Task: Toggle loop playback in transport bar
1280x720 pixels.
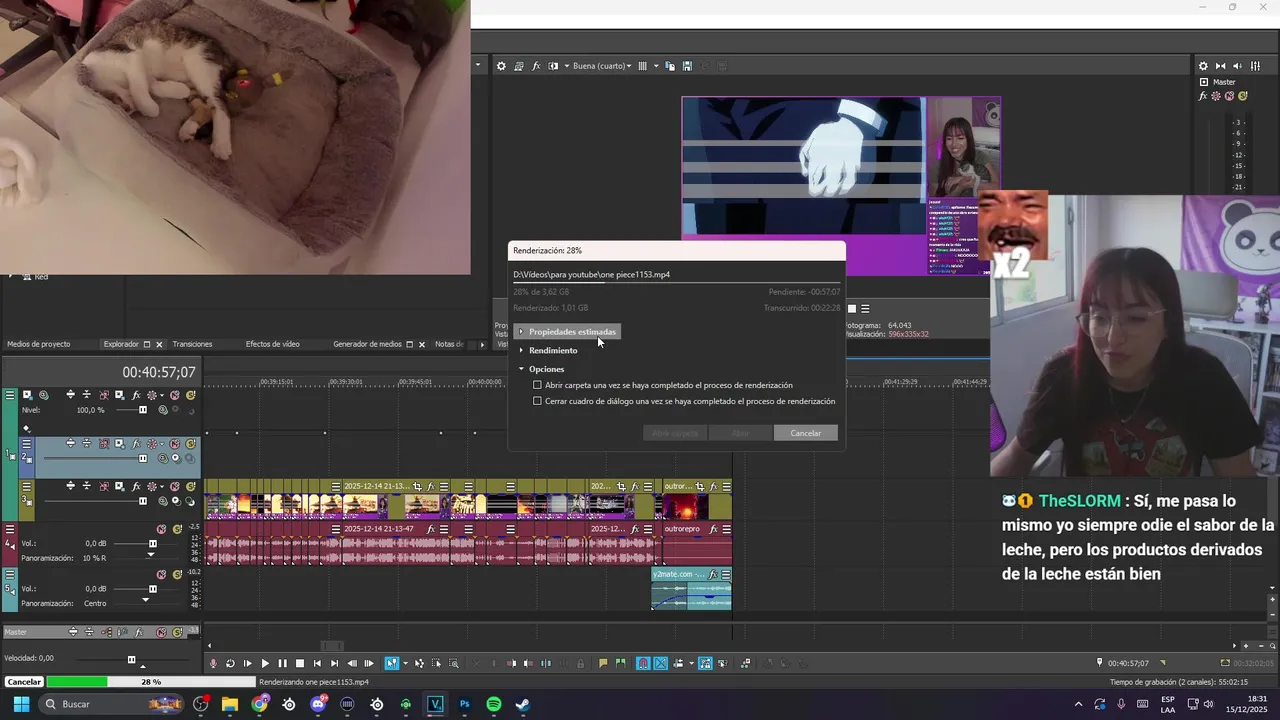Action: click(x=230, y=663)
